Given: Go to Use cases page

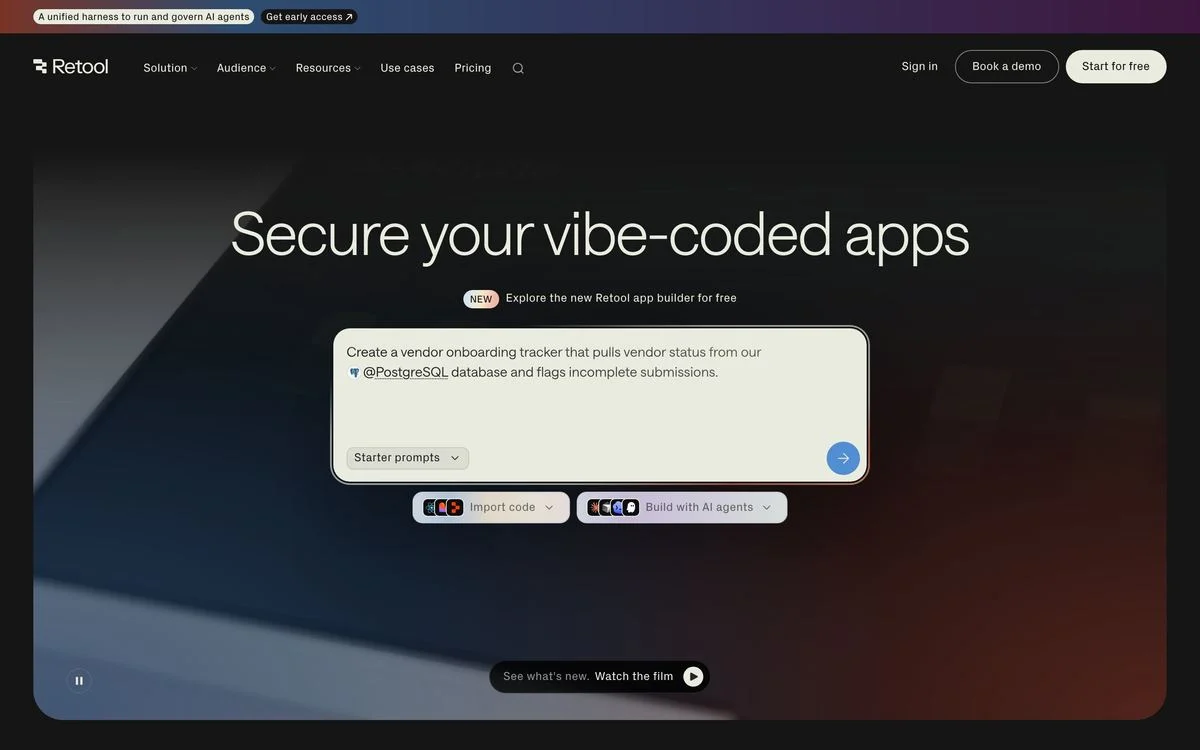Looking at the screenshot, I should pos(407,68).
